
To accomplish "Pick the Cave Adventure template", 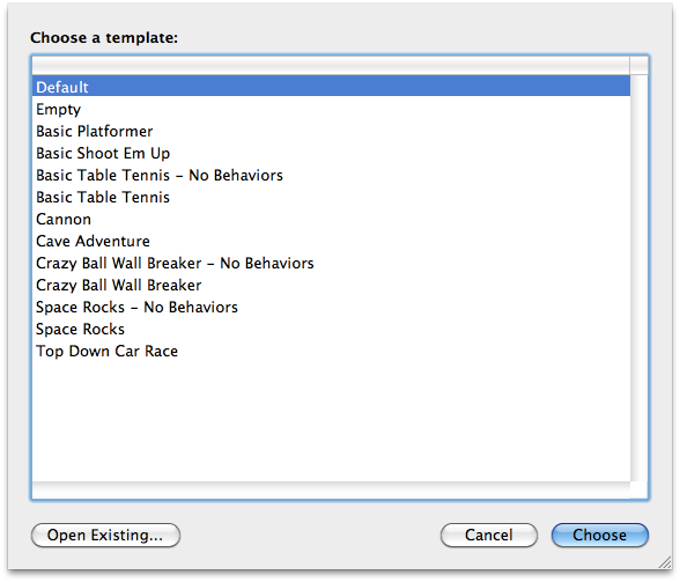I will click(93, 242).
